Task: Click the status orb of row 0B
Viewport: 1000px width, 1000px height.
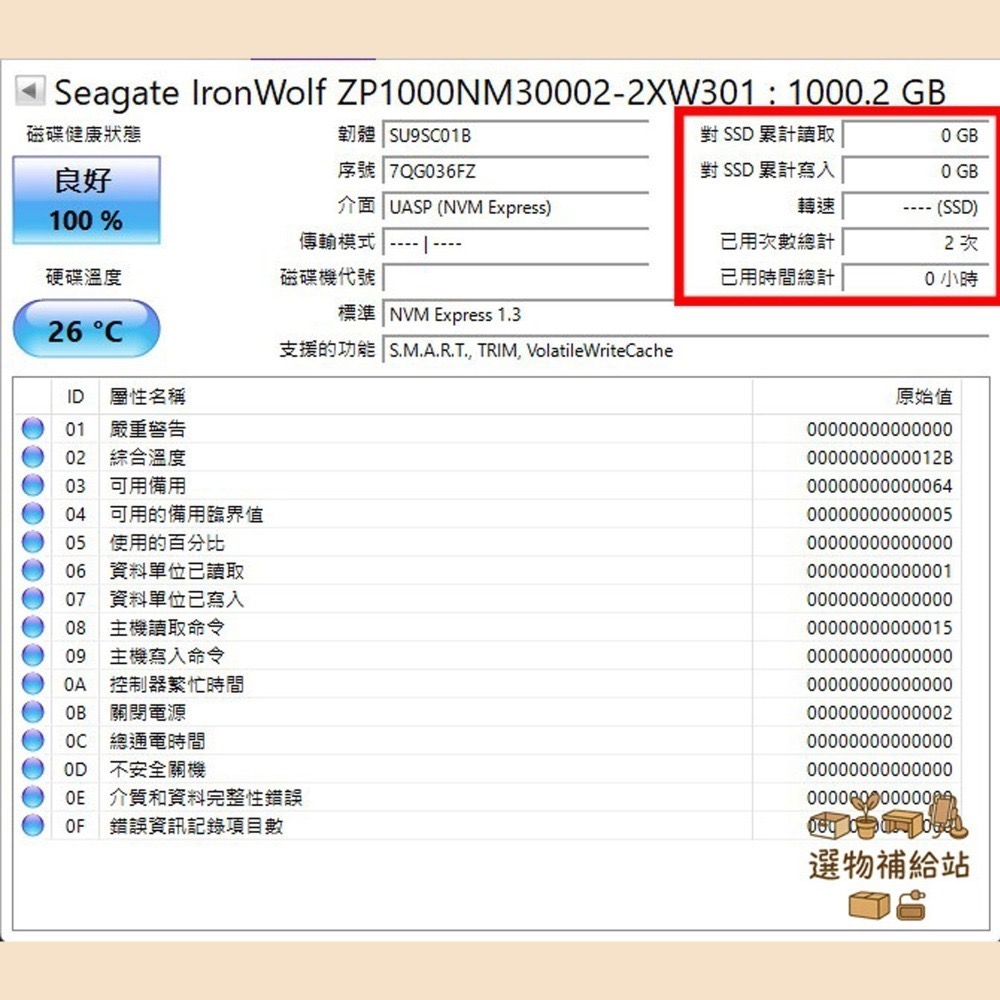Action: pos(33,712)
